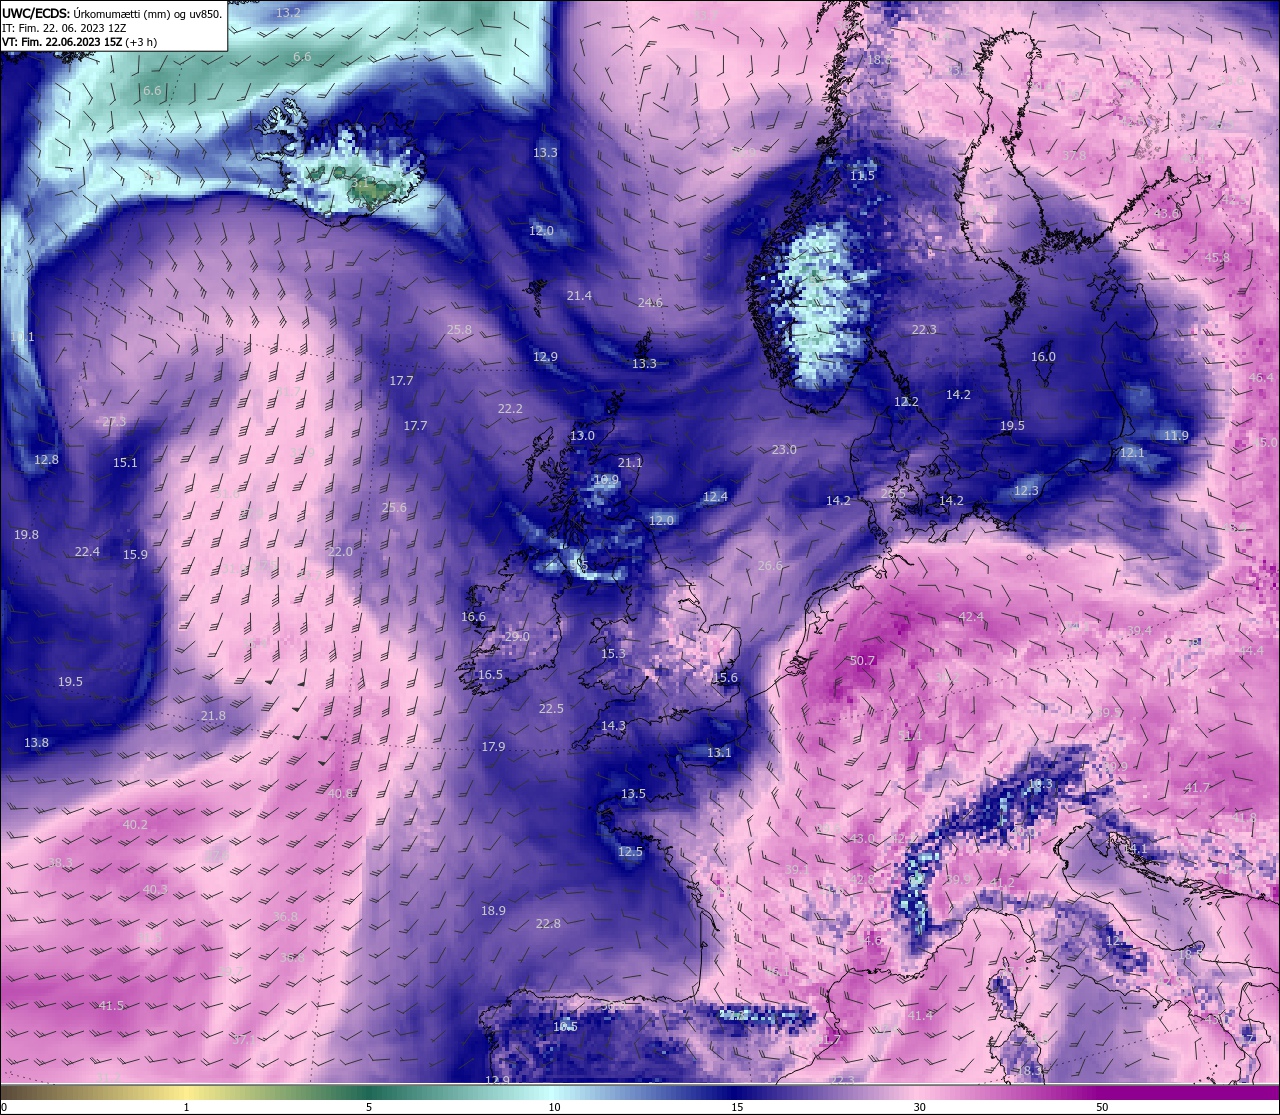The width and height of the screenshot is (1280, 1115).
Task: Click the 24.6 map value
Action: pyautogui.click(x=650, y=303)
